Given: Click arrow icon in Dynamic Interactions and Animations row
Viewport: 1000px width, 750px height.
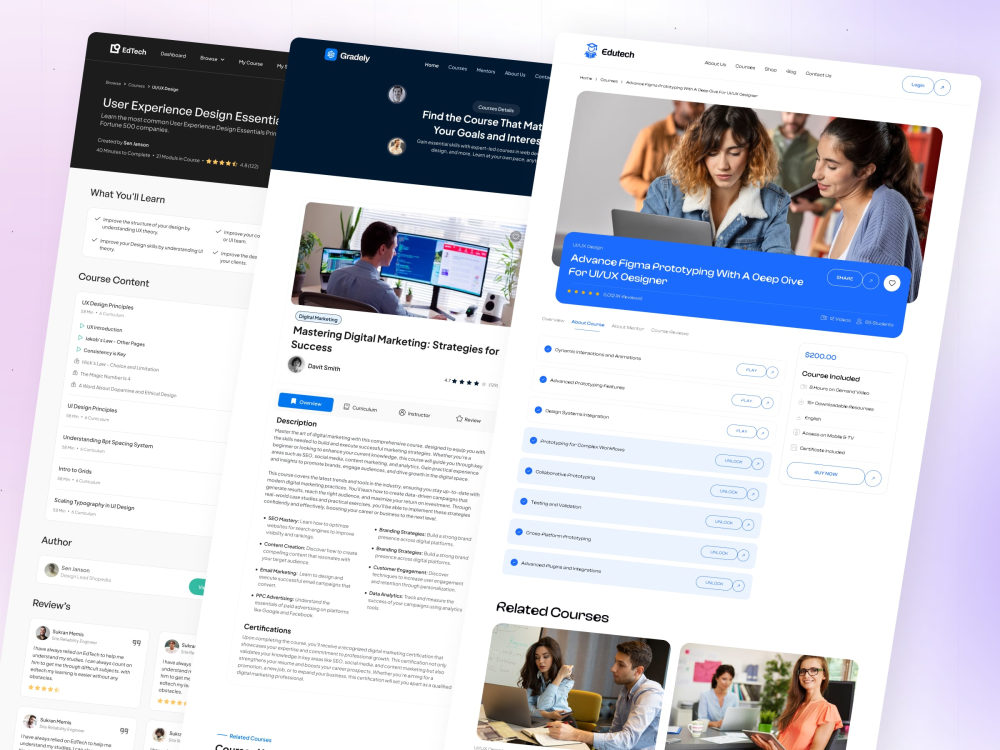Looking at the screenshot, I should tap(772, 372).
